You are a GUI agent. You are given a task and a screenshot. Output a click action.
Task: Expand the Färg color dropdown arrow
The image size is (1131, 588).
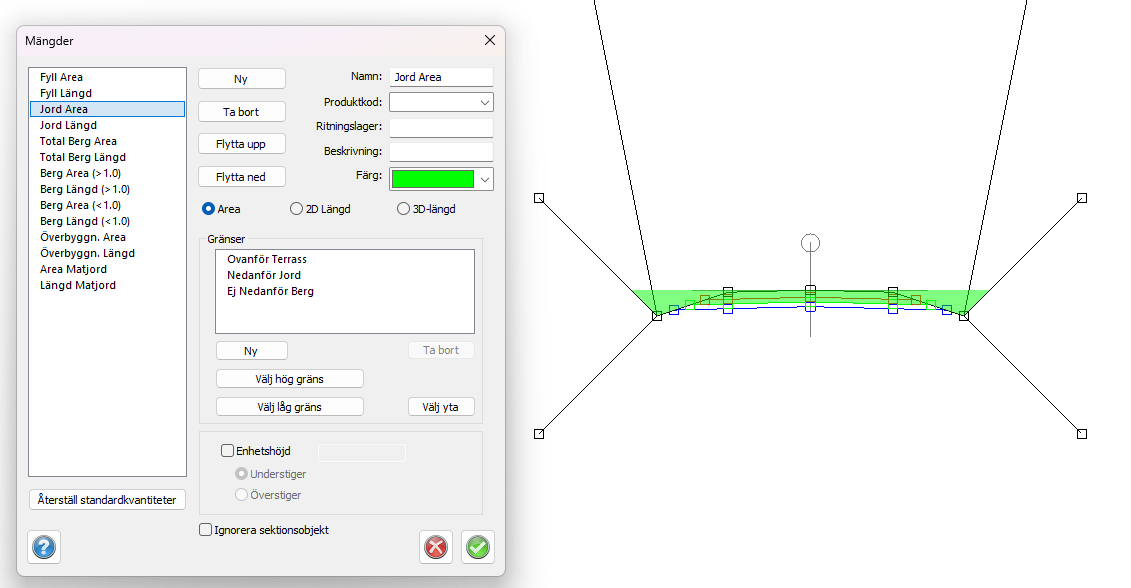click(x=485, y=179)
